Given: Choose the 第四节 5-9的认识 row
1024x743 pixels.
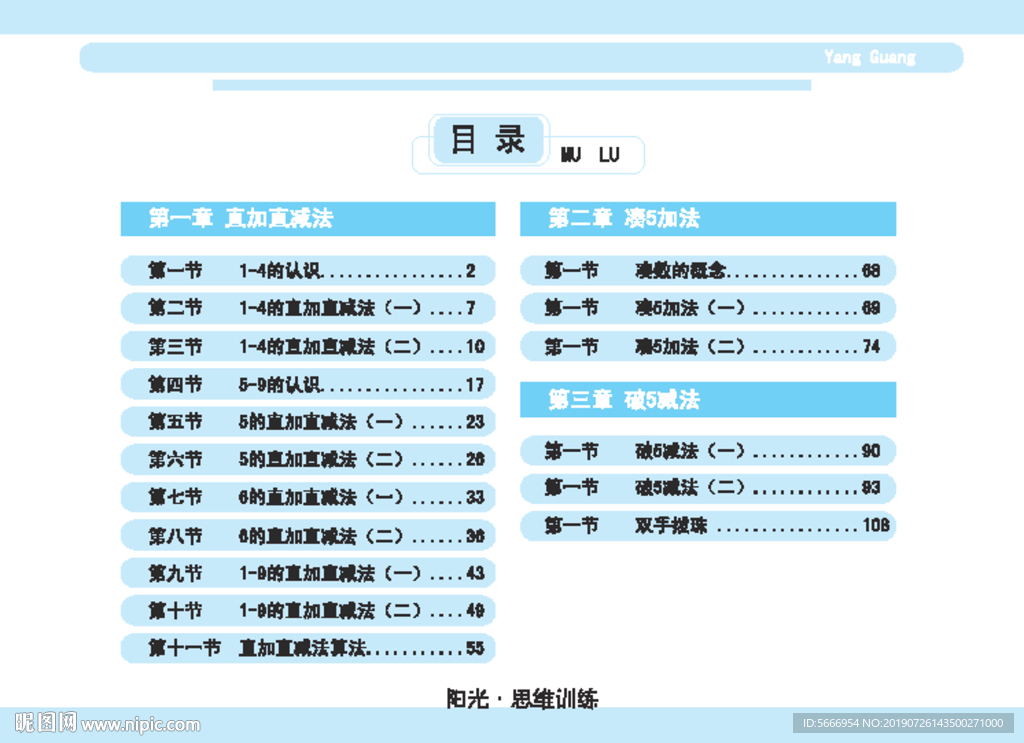Looking at the screenshot, I should point(308,384).
